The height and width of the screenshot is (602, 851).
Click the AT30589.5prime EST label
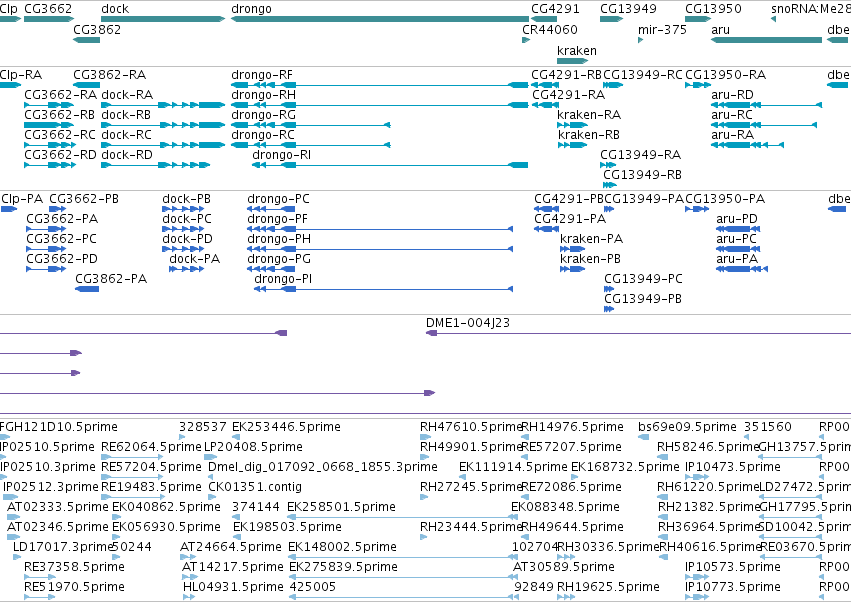(x=563, y=567)
